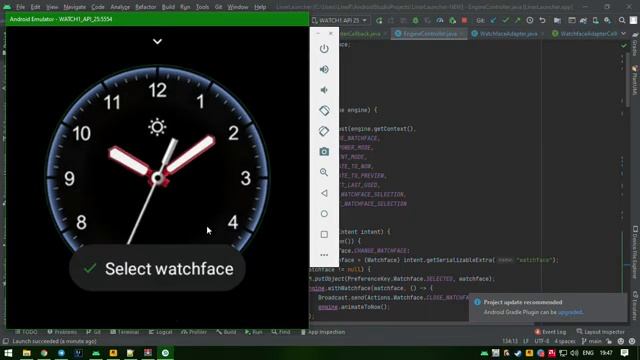640x360 pixels.
Task: Click the Git push arrow icon
Action: tap(517, 20)
